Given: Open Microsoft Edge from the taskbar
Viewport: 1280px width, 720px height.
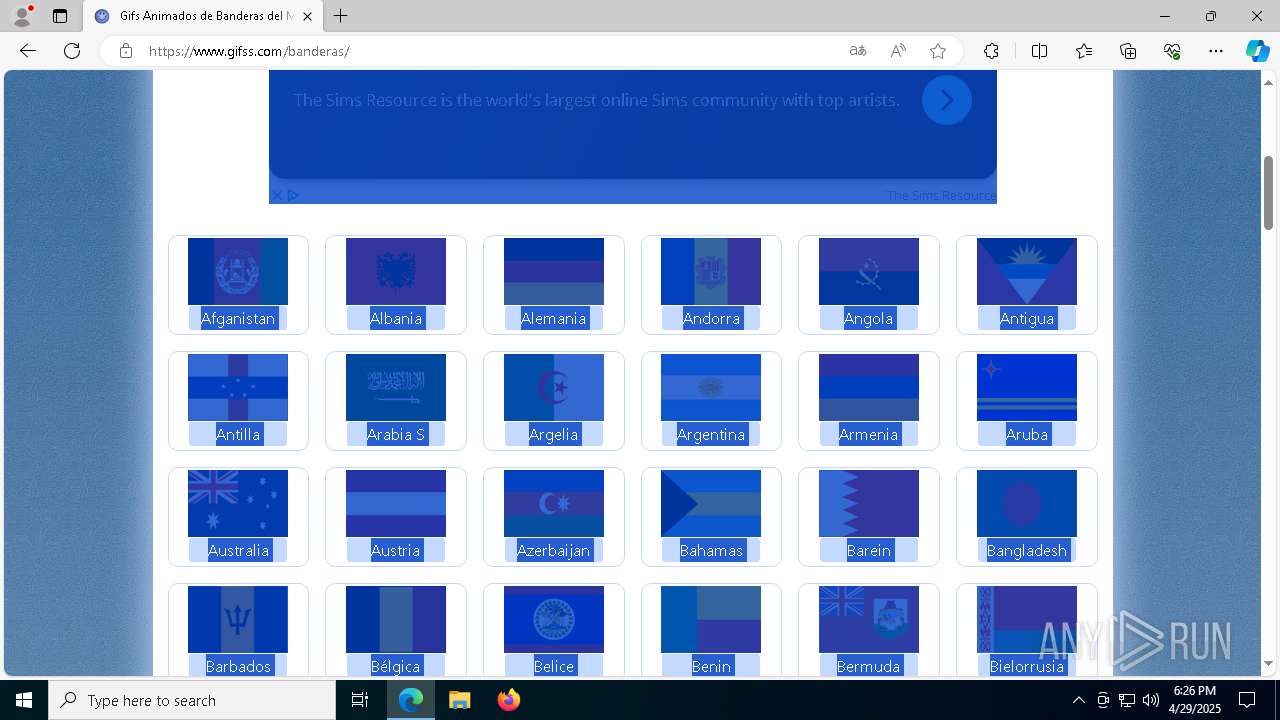Looking at the screenshot, I should tap(411, 700).
